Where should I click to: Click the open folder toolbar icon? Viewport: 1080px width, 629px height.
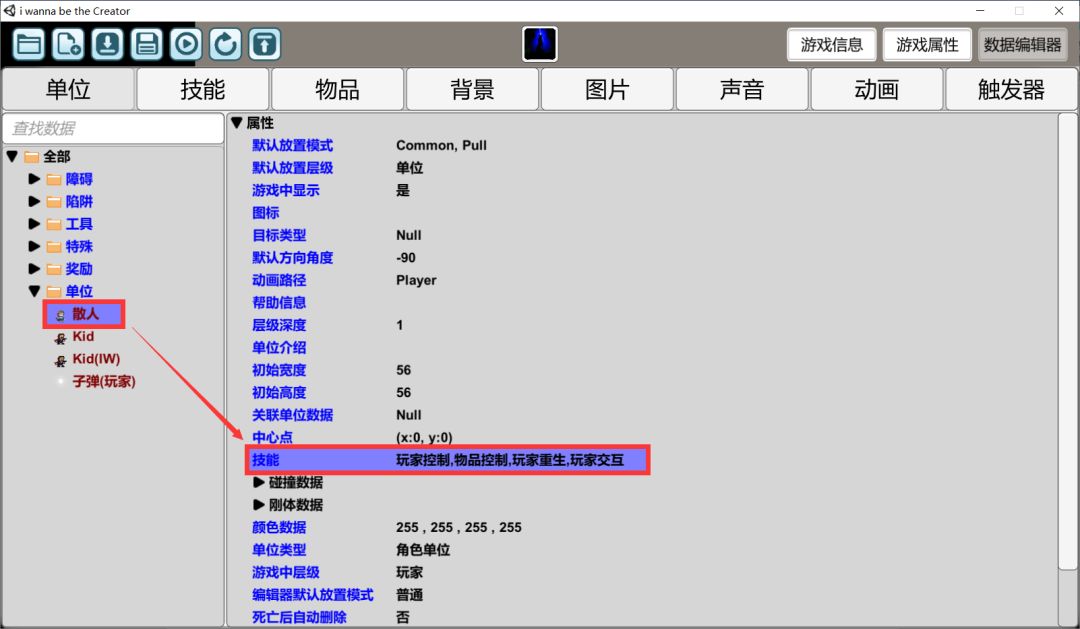tap(29, 44)
